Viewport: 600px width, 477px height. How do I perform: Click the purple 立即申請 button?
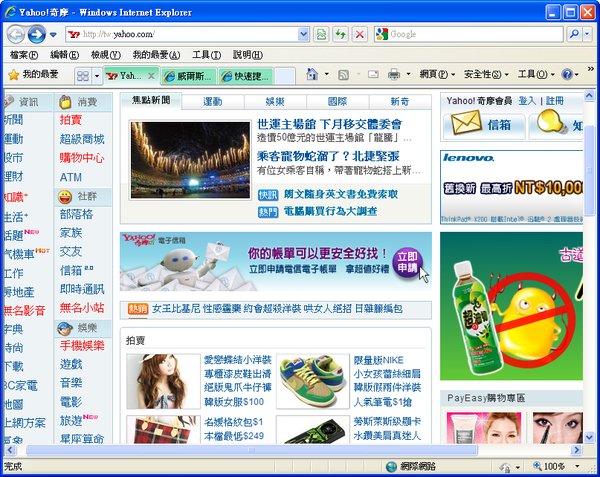(x=407, y=262)
